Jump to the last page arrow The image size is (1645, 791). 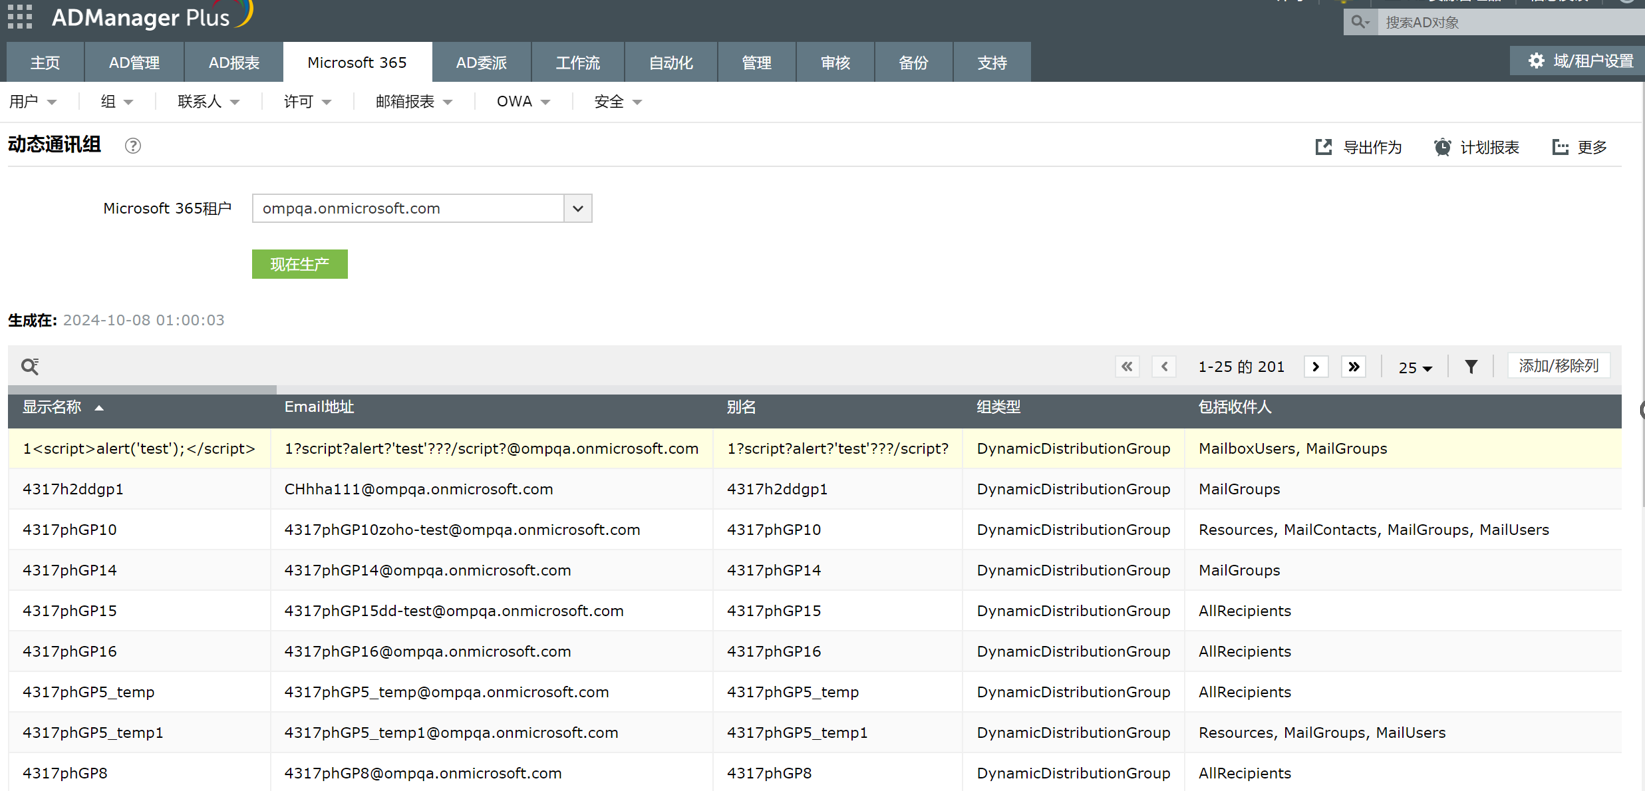pyautogui.click(x=1354, y=367)
